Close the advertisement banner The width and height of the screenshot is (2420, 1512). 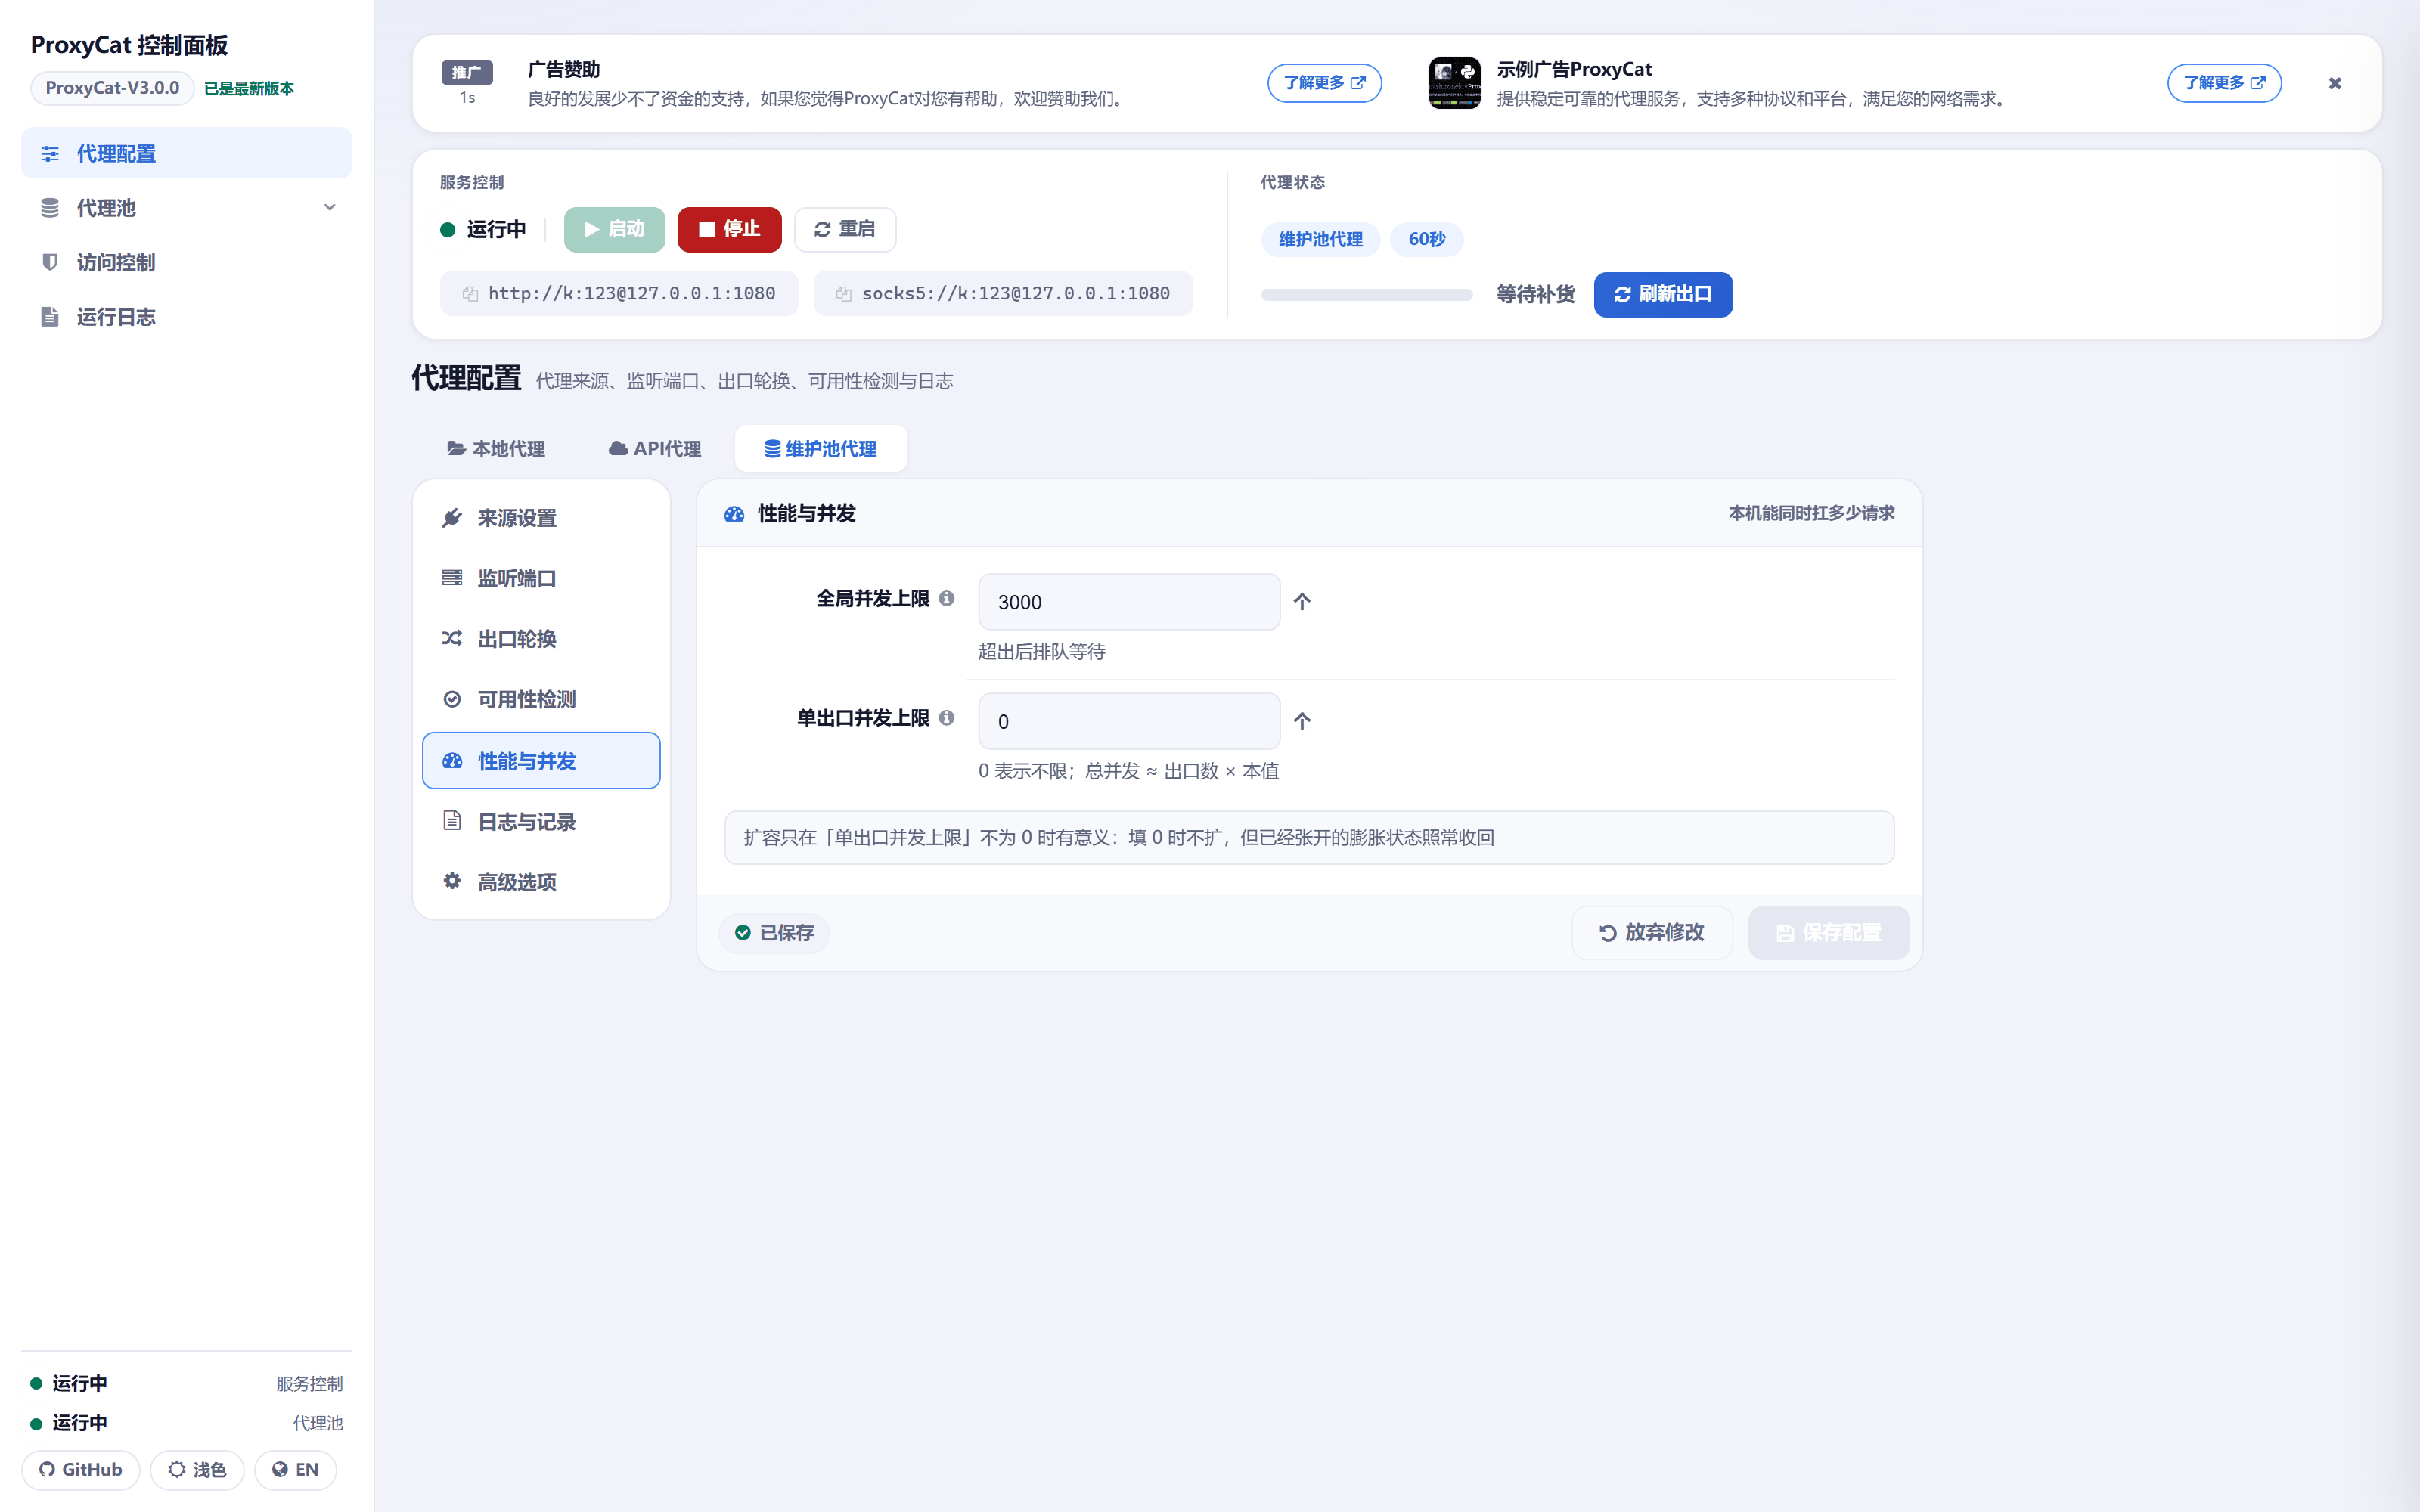coord(2335,83)
